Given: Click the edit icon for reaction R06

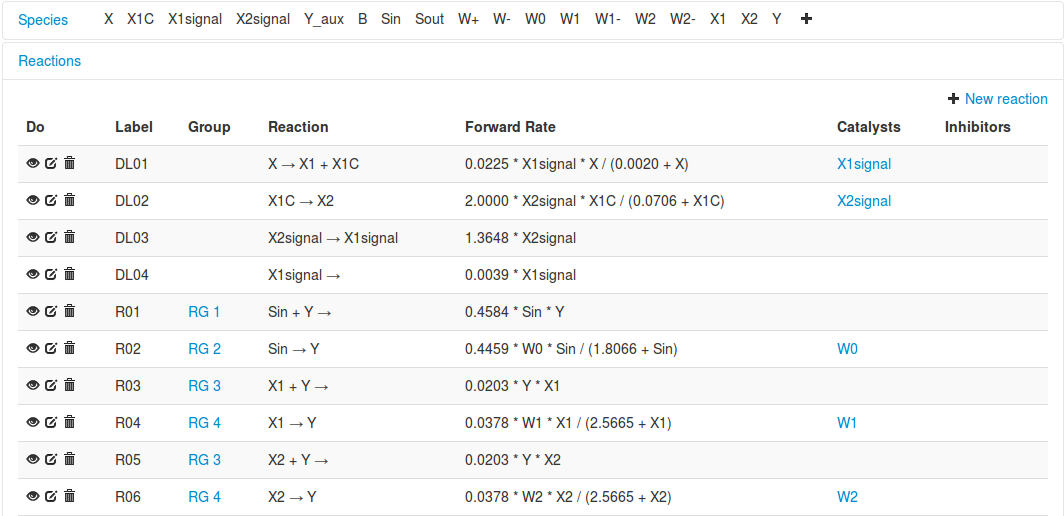Looking at the screenshot, I should click(51, 497).
